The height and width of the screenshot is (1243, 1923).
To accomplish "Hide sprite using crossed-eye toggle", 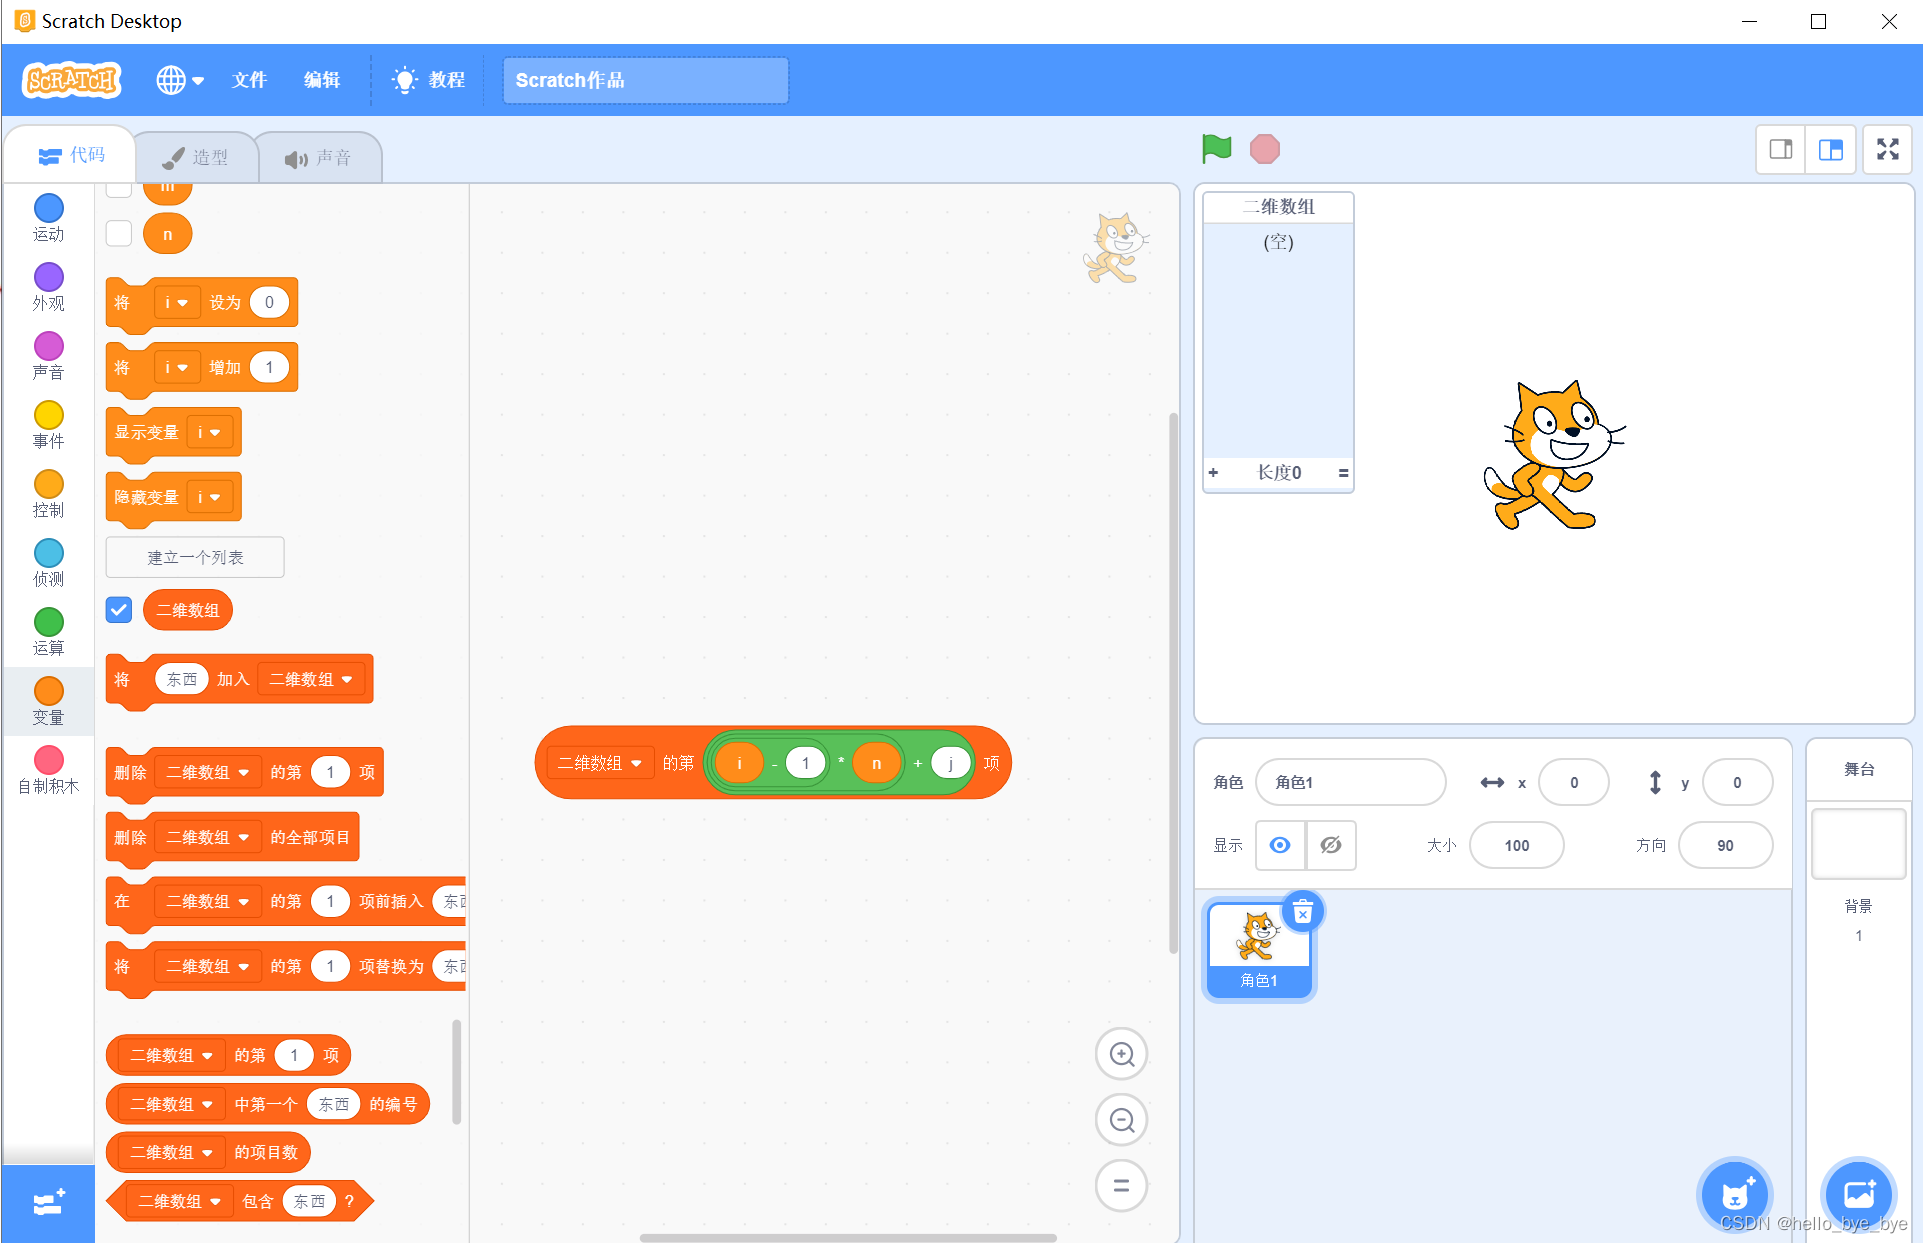I will [1330, 845].
